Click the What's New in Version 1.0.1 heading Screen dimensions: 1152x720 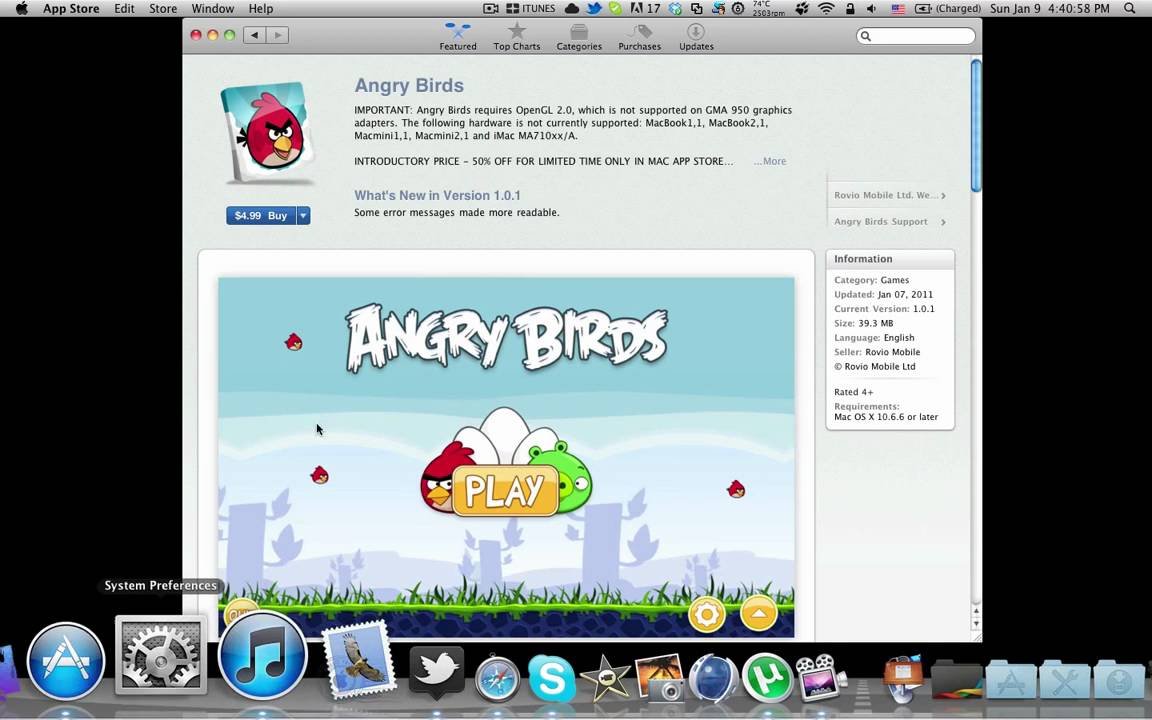(437, 195)
